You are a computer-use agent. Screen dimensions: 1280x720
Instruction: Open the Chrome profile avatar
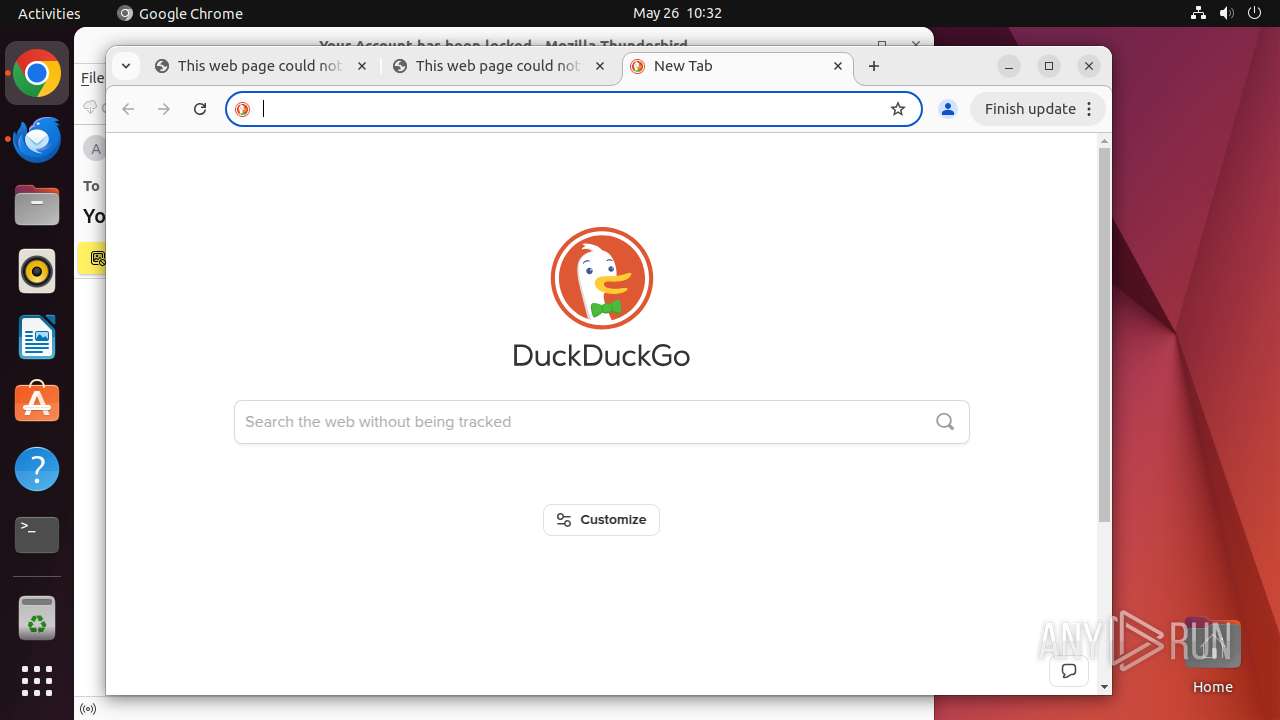pyautogui.click(x=948, y=109)
